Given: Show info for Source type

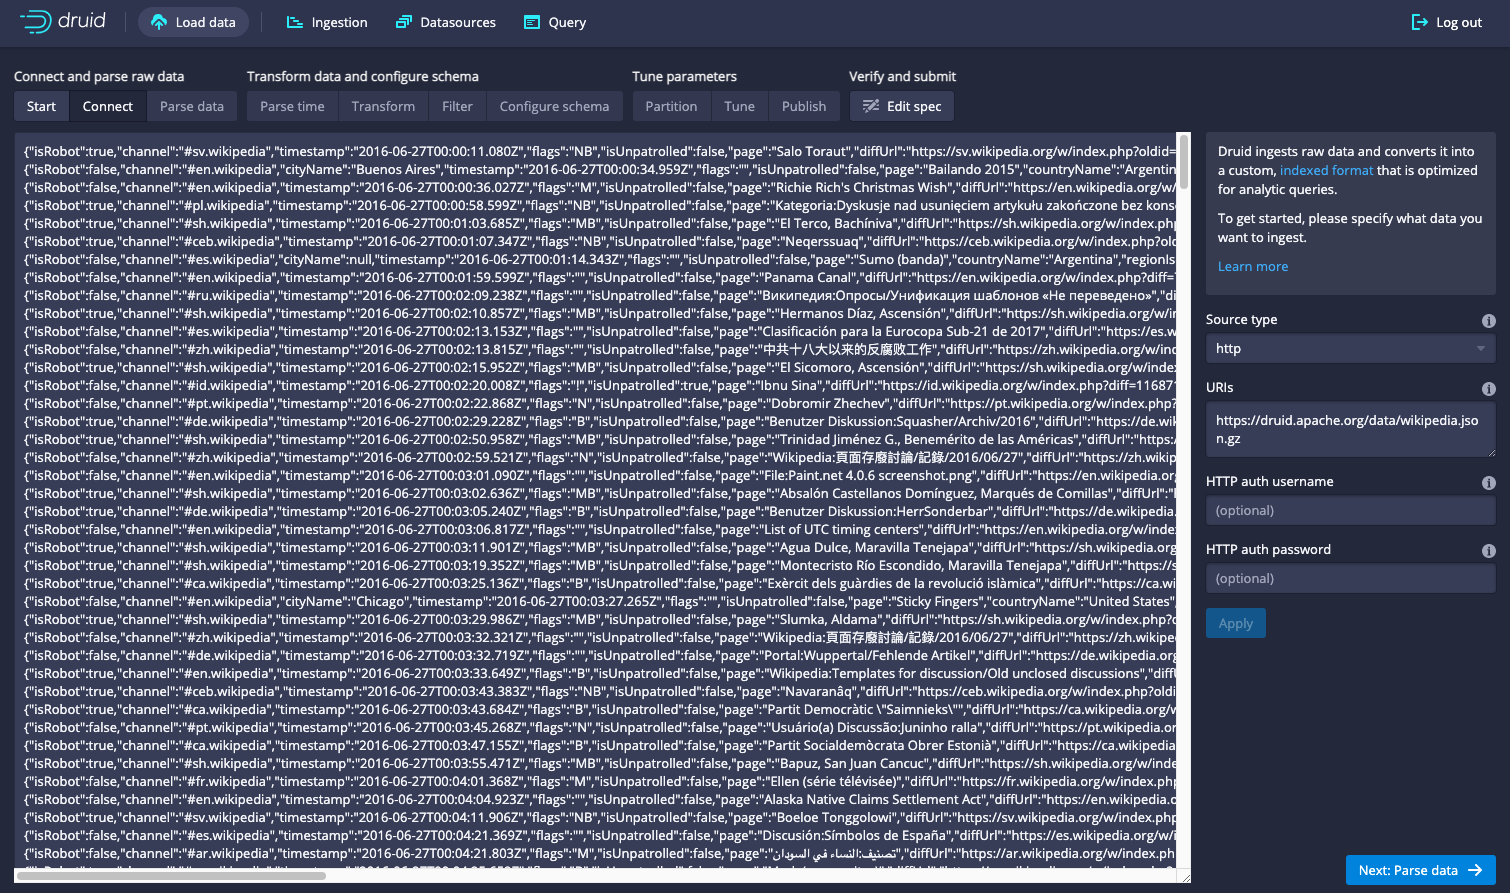Looking at the screenshot, I should coord(1488,321).
